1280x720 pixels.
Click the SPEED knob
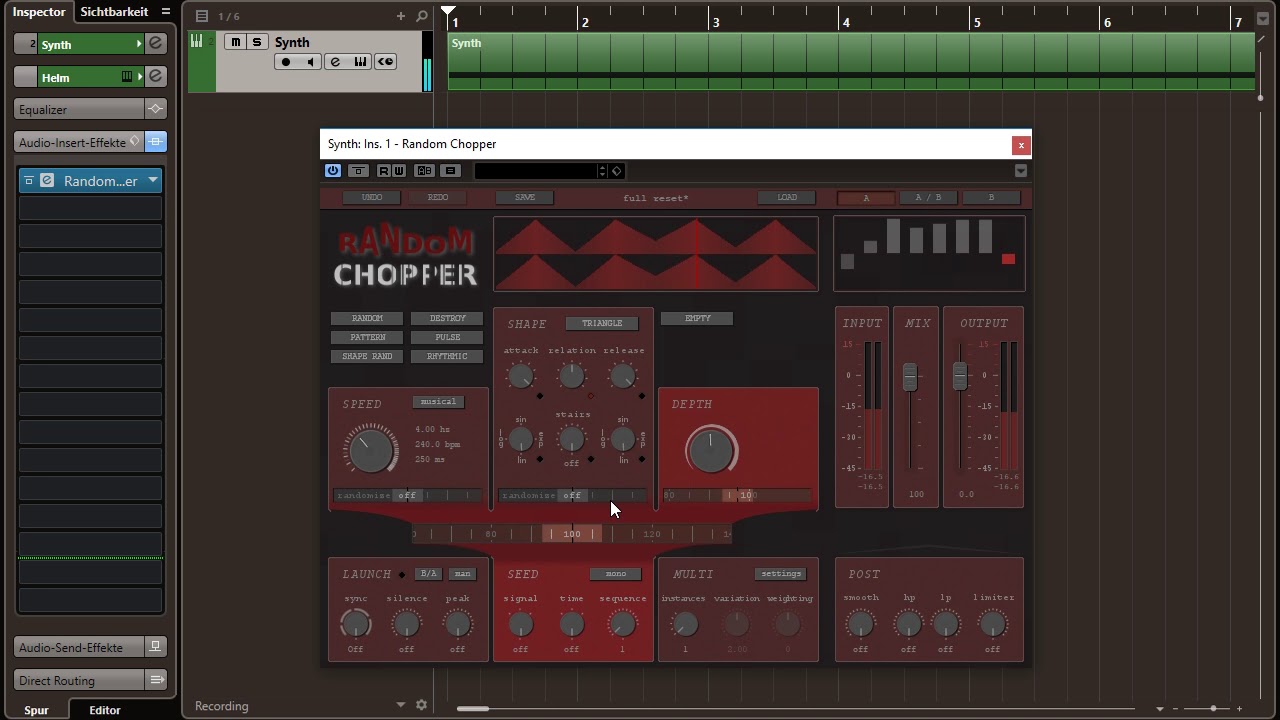[370, 450]
